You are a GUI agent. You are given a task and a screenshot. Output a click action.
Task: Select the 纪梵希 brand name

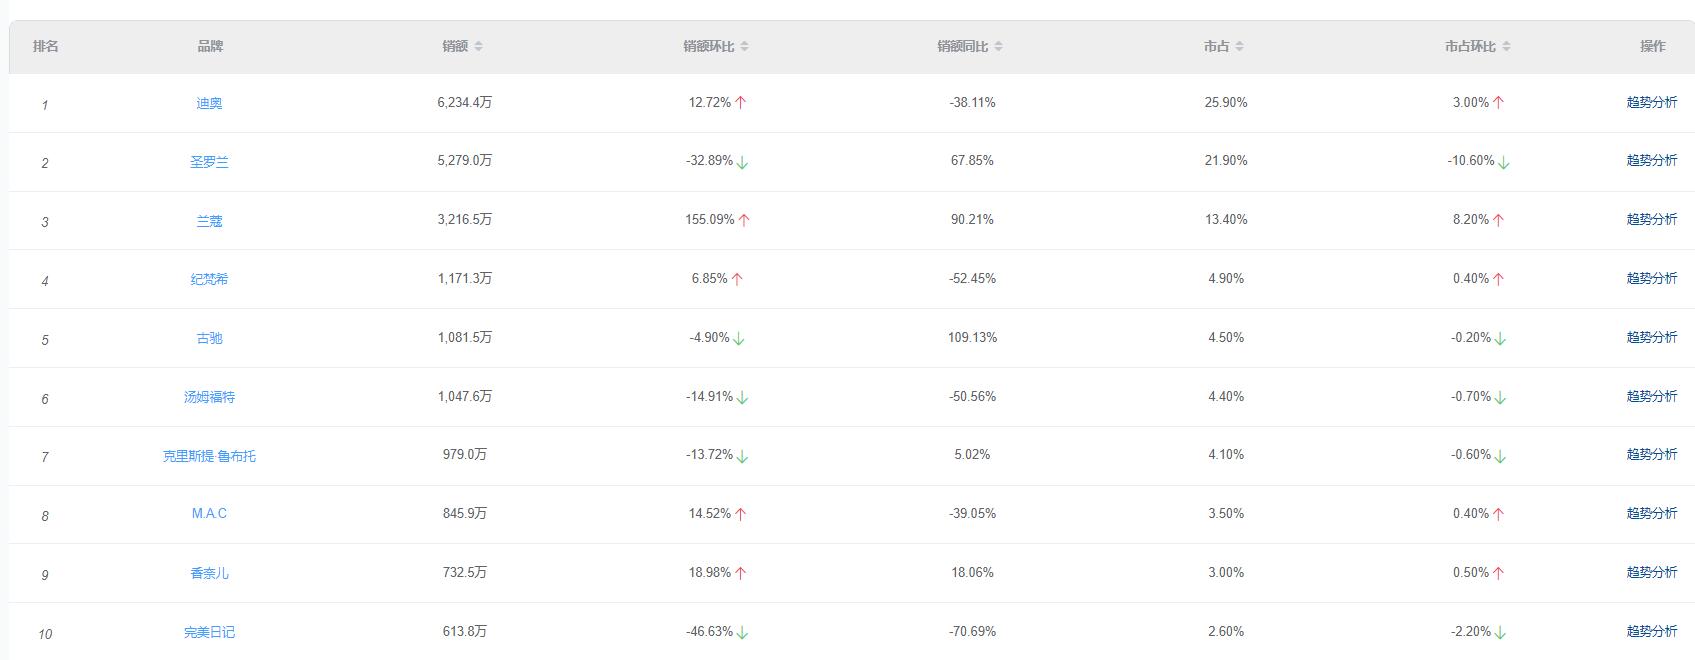[x=209, y=279]
